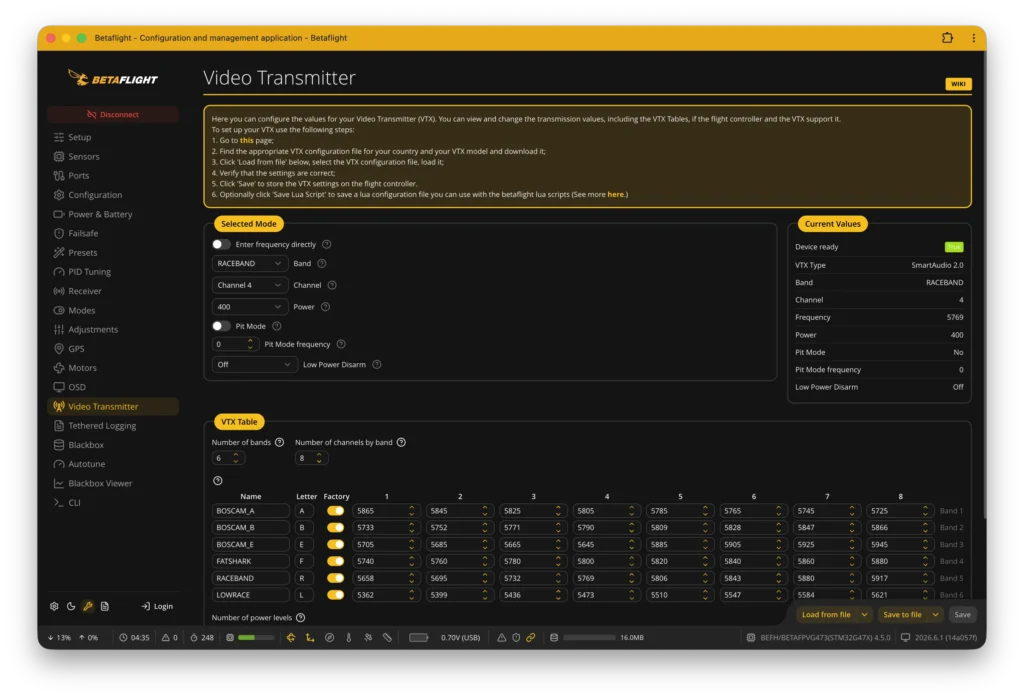
Task: Click the link status icon in status bar
Action: point(531,638)
